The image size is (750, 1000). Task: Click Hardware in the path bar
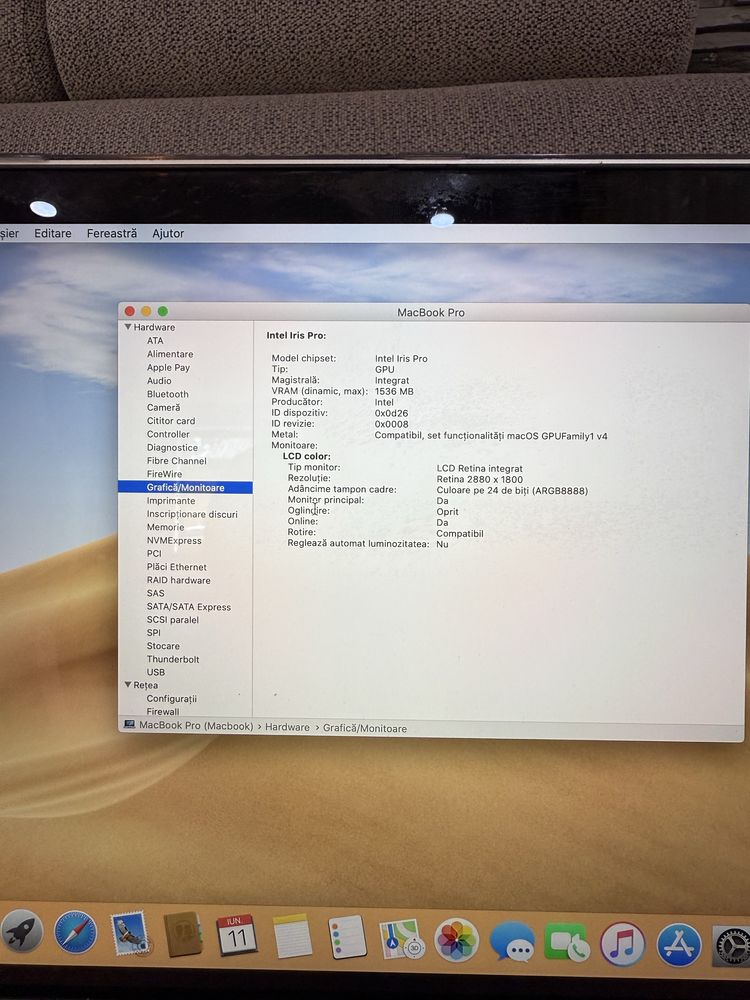[287, 727]
